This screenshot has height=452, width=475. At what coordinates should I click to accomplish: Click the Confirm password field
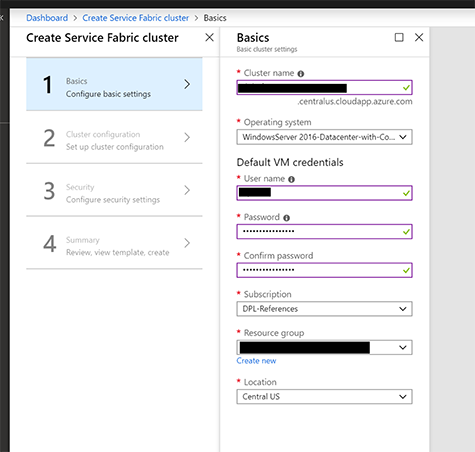coord(324,270)
